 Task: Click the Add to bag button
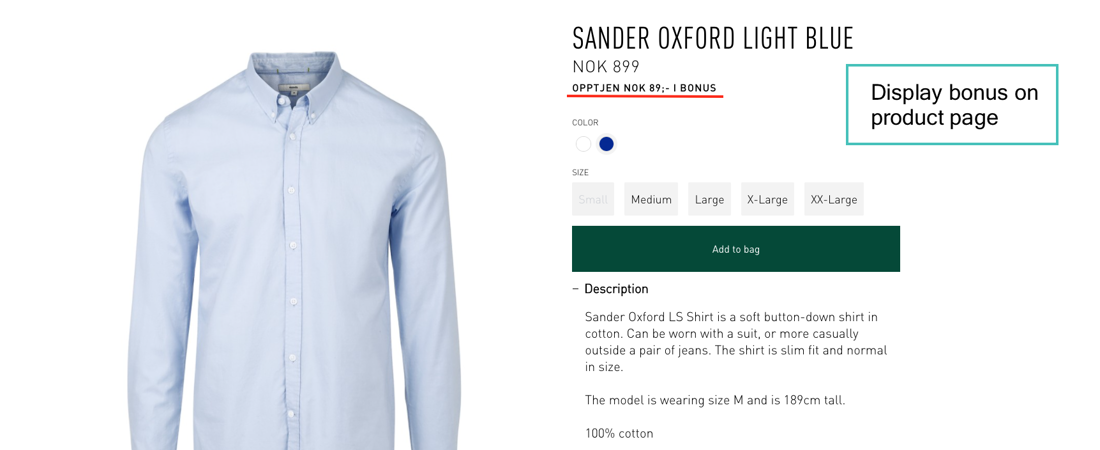[736, 249]
